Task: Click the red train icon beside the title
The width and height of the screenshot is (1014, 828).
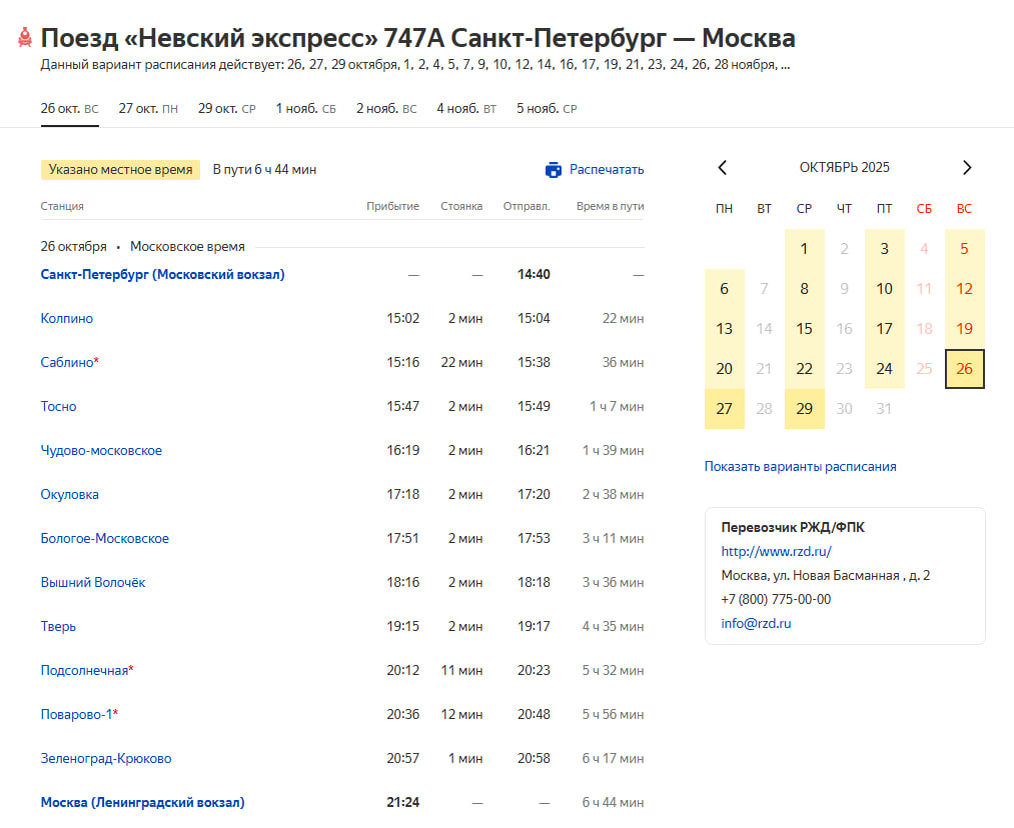Action: (25, 37)
